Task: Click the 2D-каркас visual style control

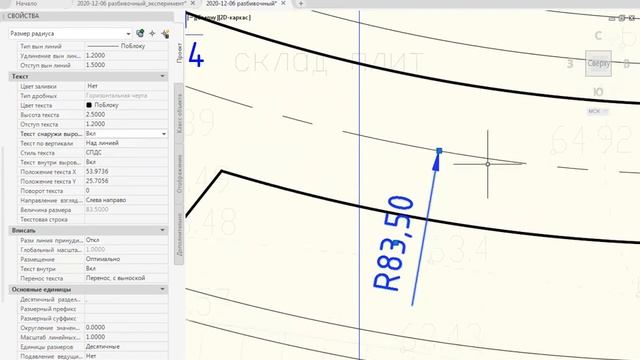Action: tap(236, 18)
